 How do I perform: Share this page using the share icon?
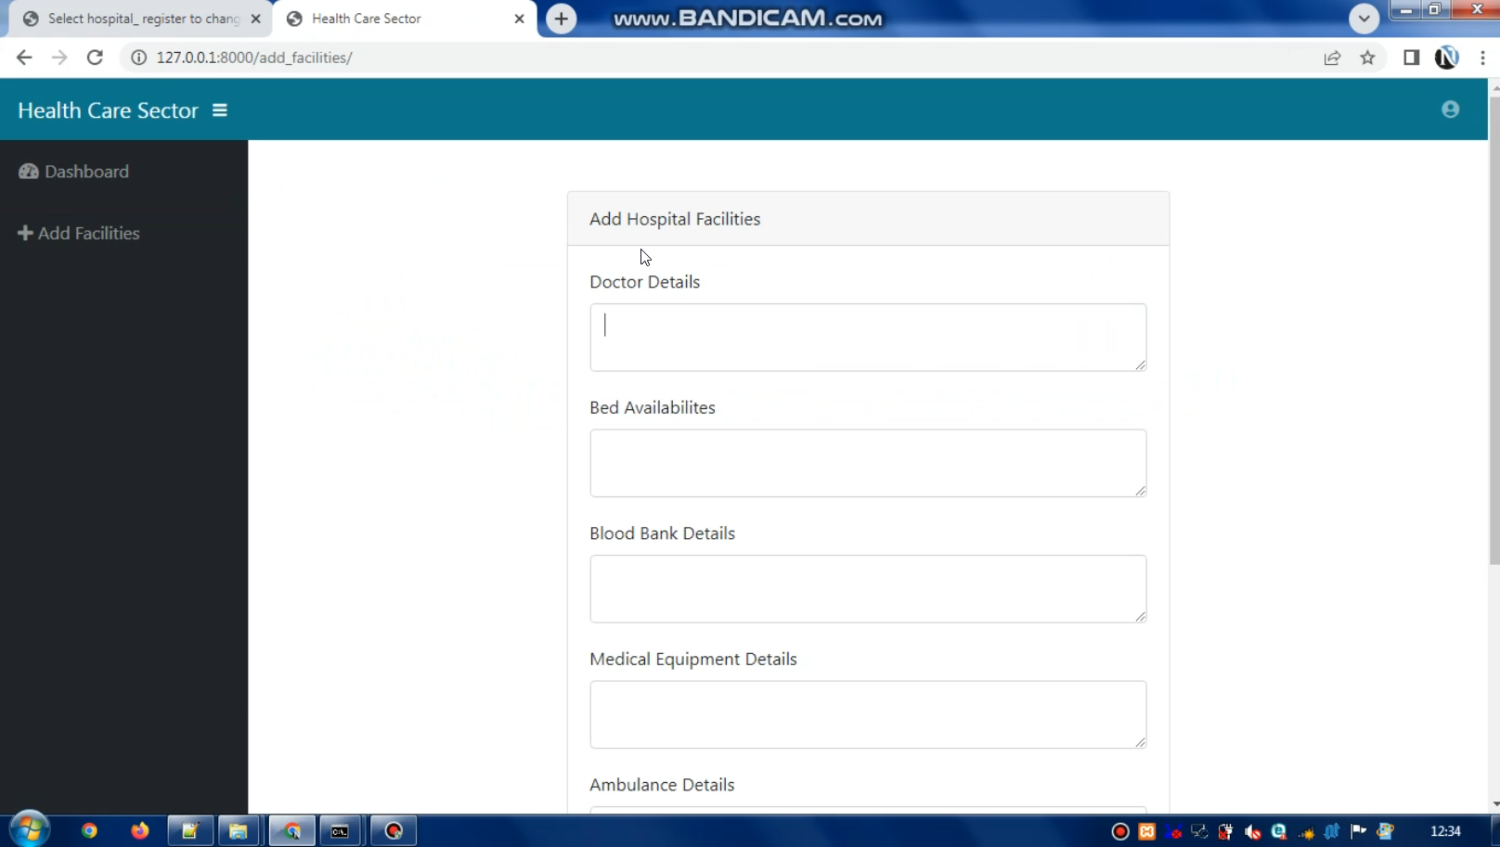click(x=1332, y=57)
